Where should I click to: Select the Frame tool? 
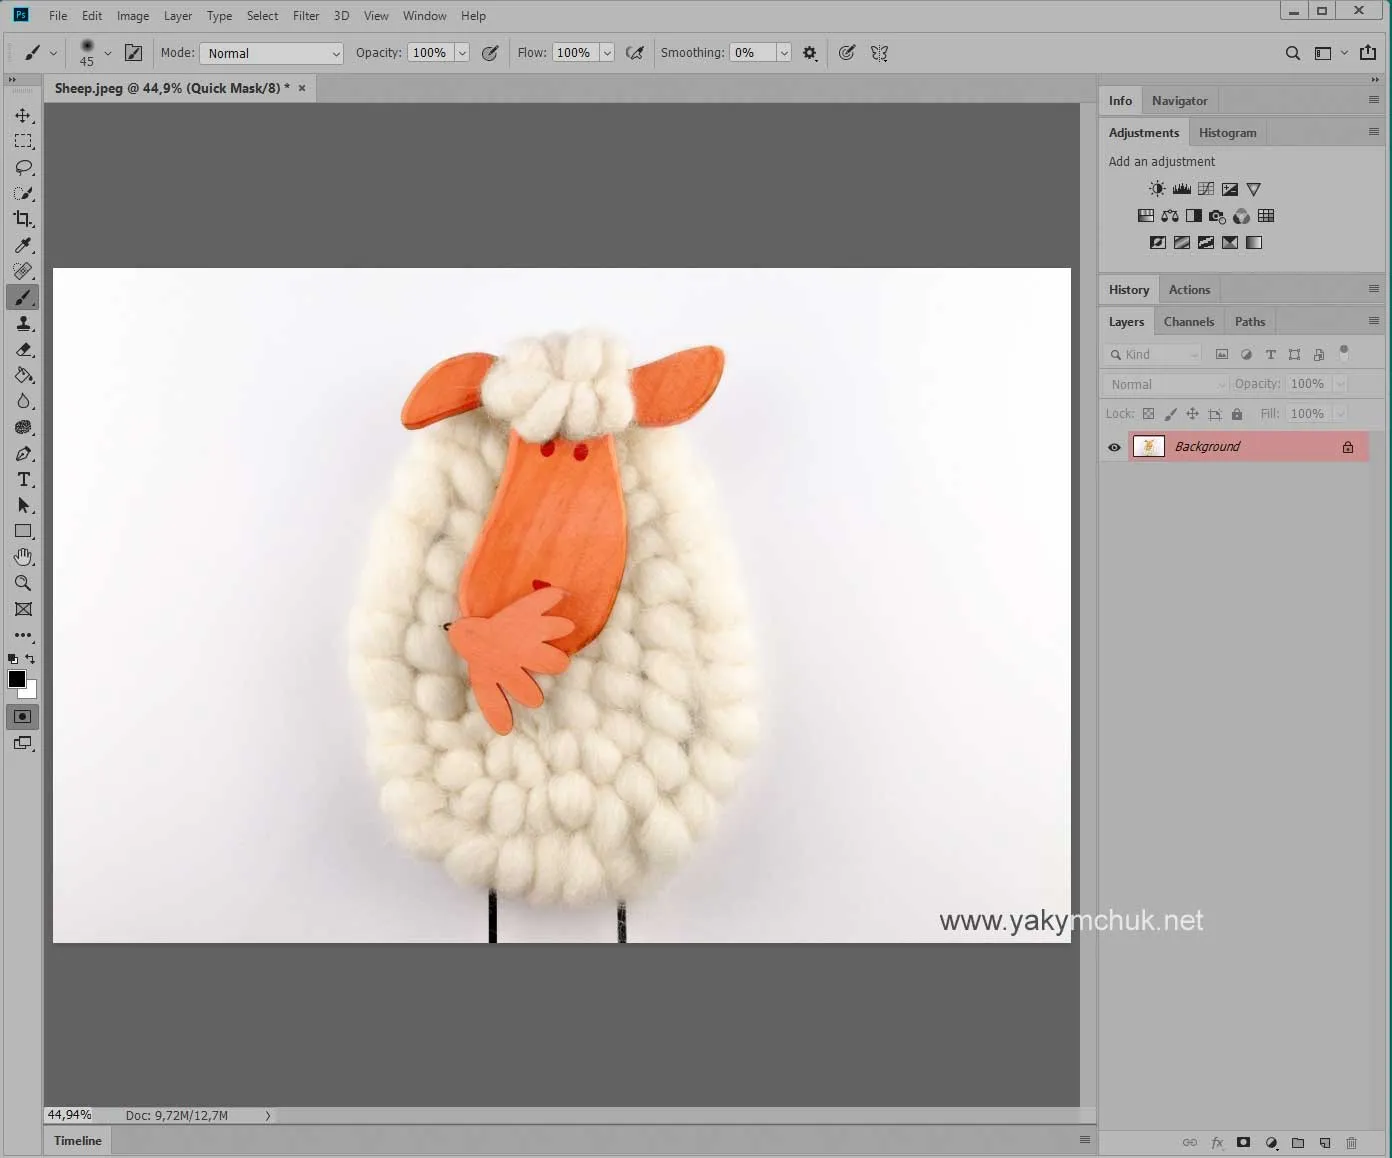(23, 609)
